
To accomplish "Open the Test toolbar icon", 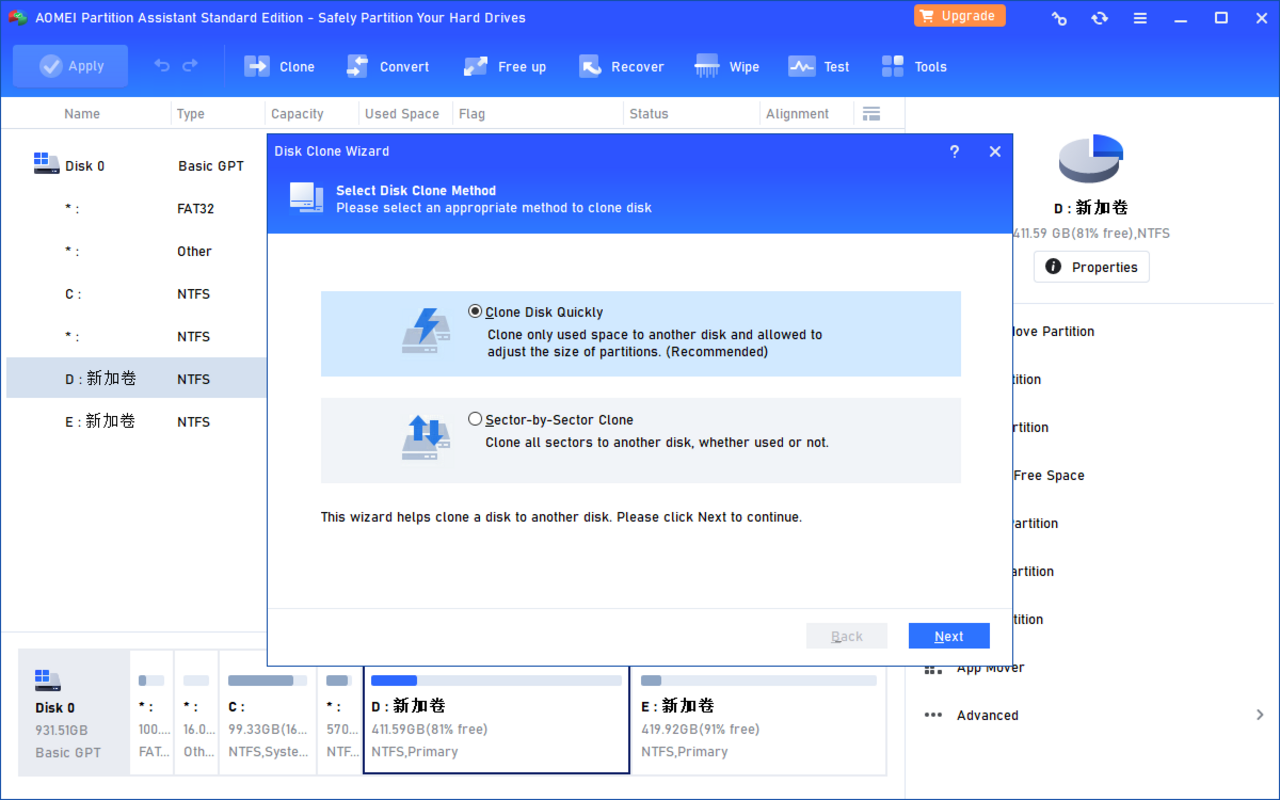I will [818, 66].
